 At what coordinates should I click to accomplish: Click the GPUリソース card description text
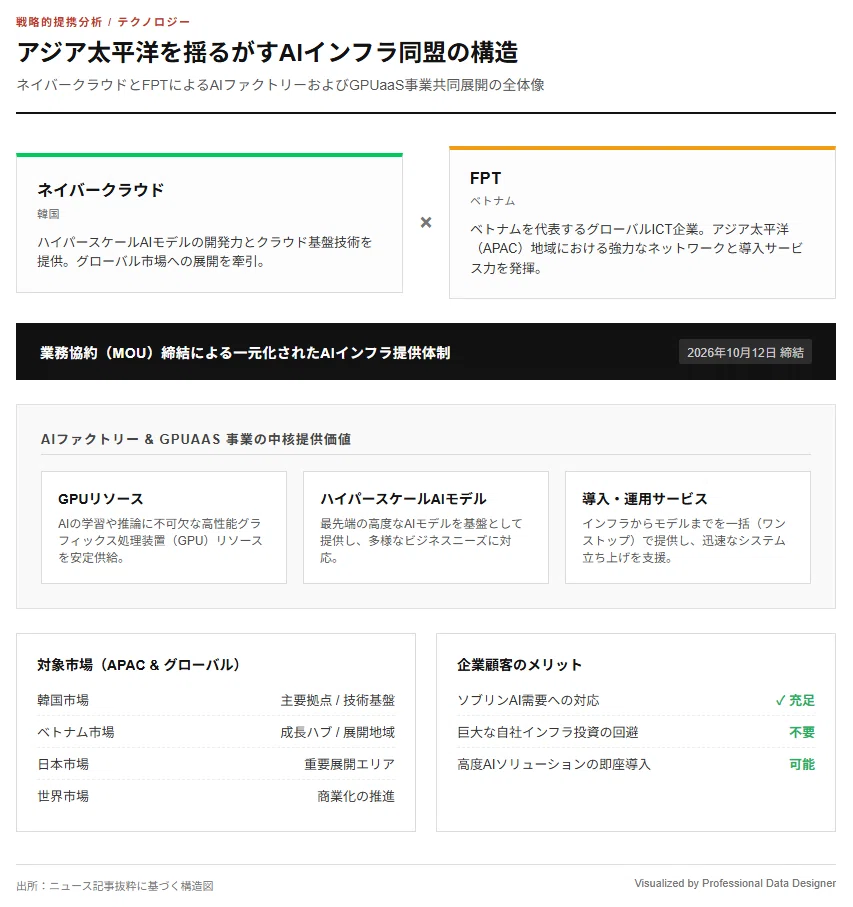pyautogui.click(x=160, y=540)
